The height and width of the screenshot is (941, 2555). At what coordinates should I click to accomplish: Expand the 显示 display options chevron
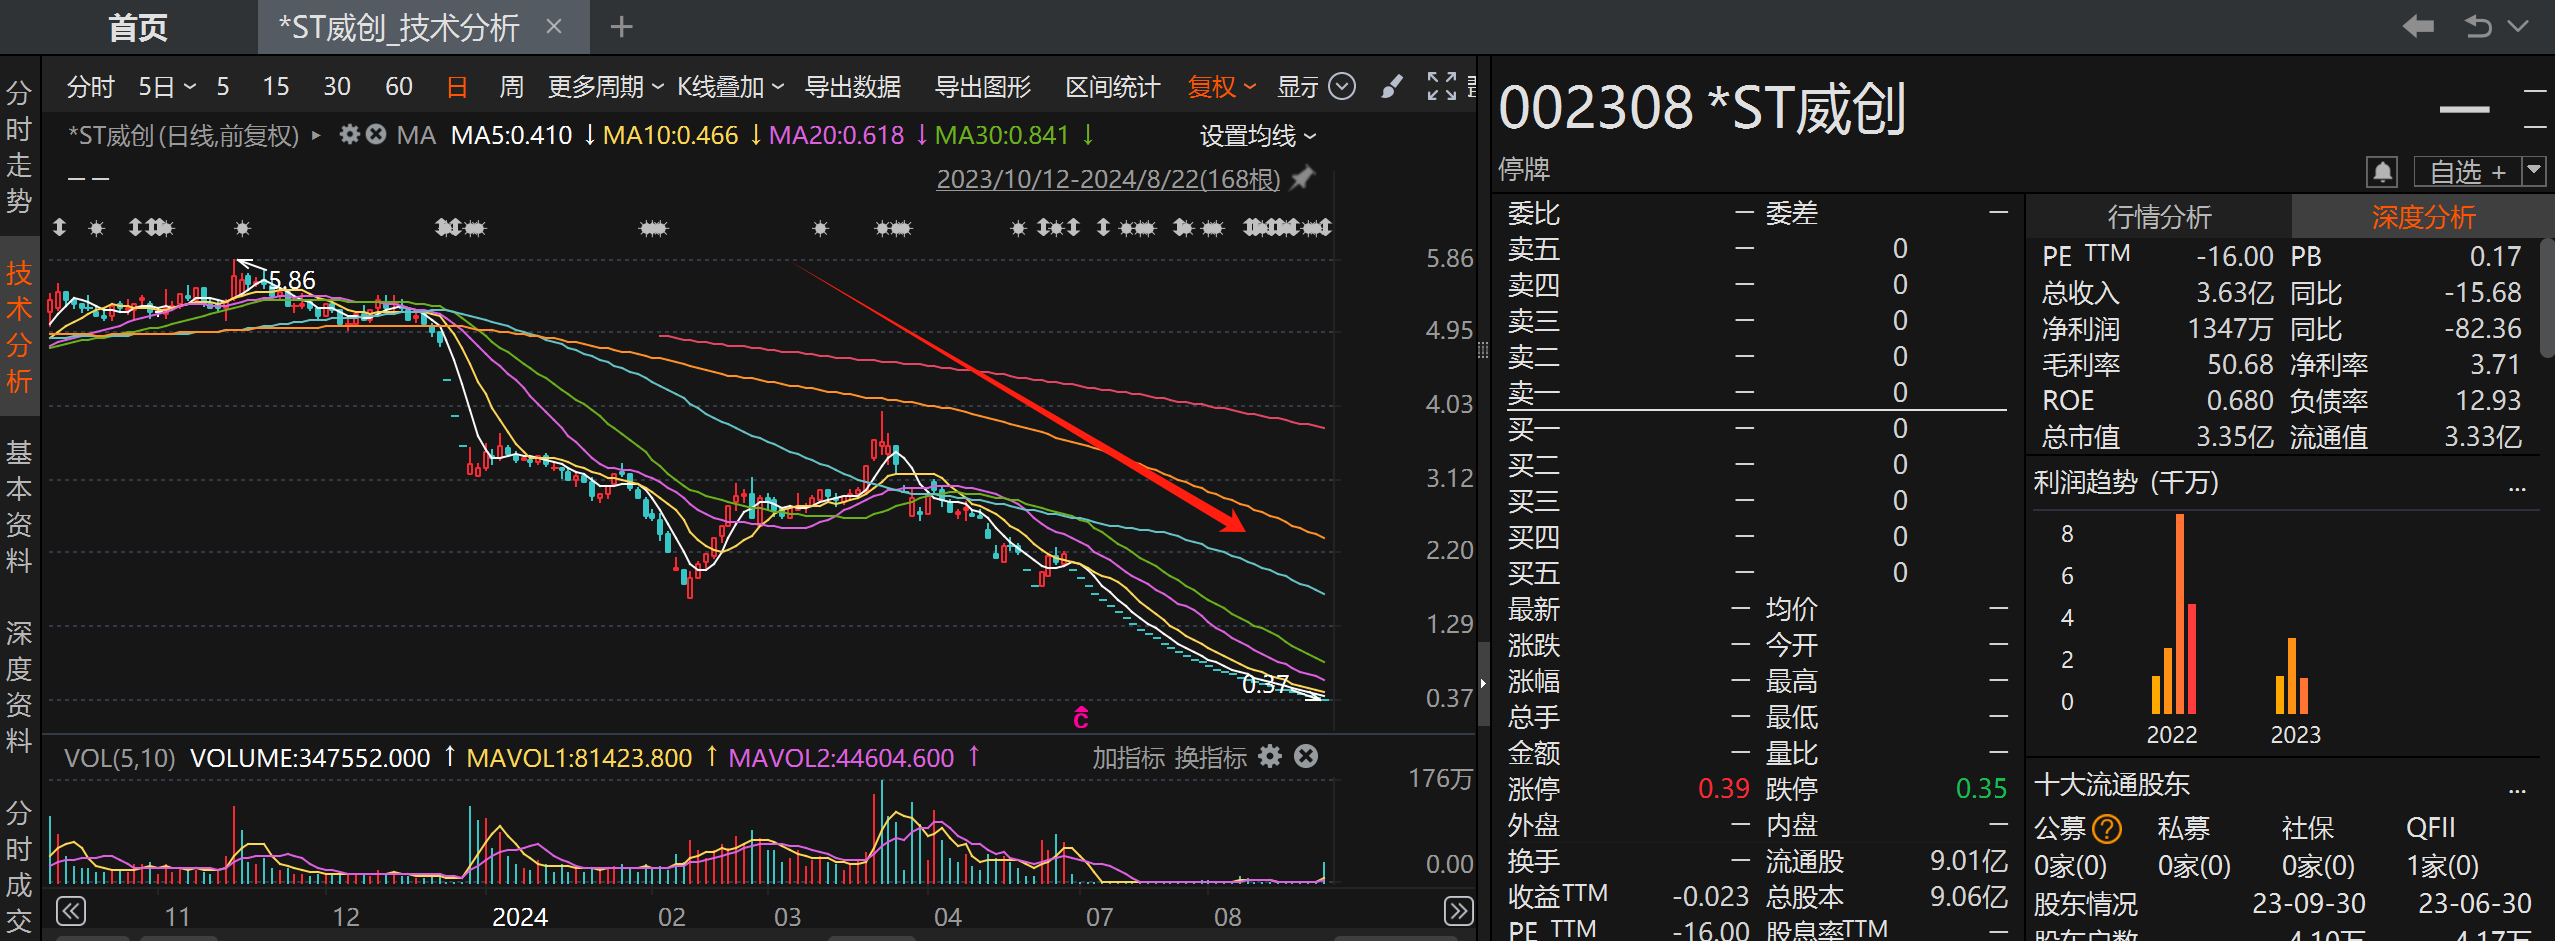click(1342, 87)
